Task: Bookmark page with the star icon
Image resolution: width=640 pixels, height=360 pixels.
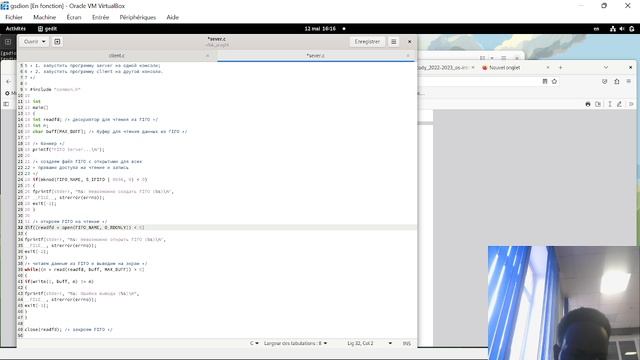Action: click(554, 81)
